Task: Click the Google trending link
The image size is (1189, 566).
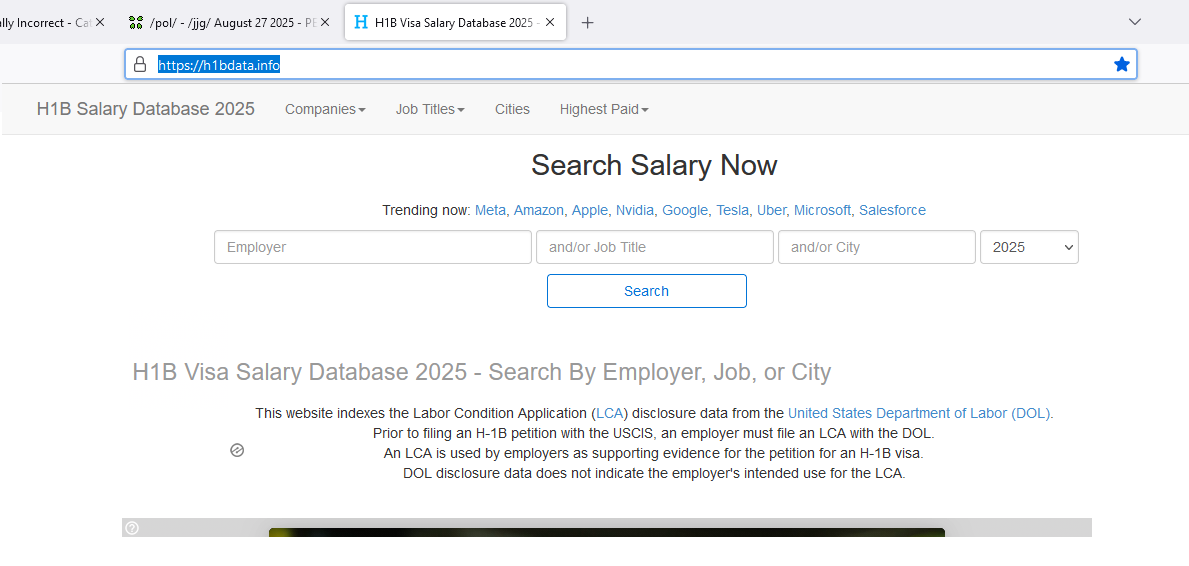Action: coord(685,210)
